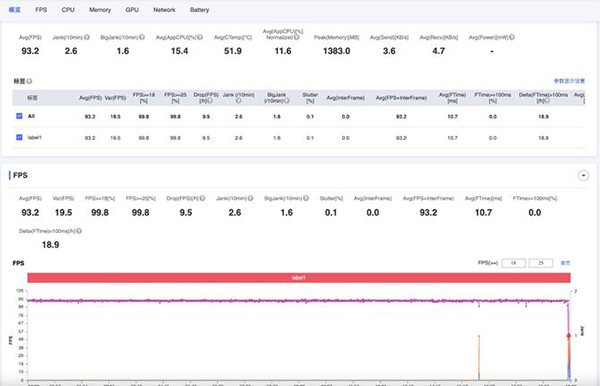The width and height of the screenshot is (600, 386).
Task: Click the Avg(Power)[mW] info icon
Action: 512,37
